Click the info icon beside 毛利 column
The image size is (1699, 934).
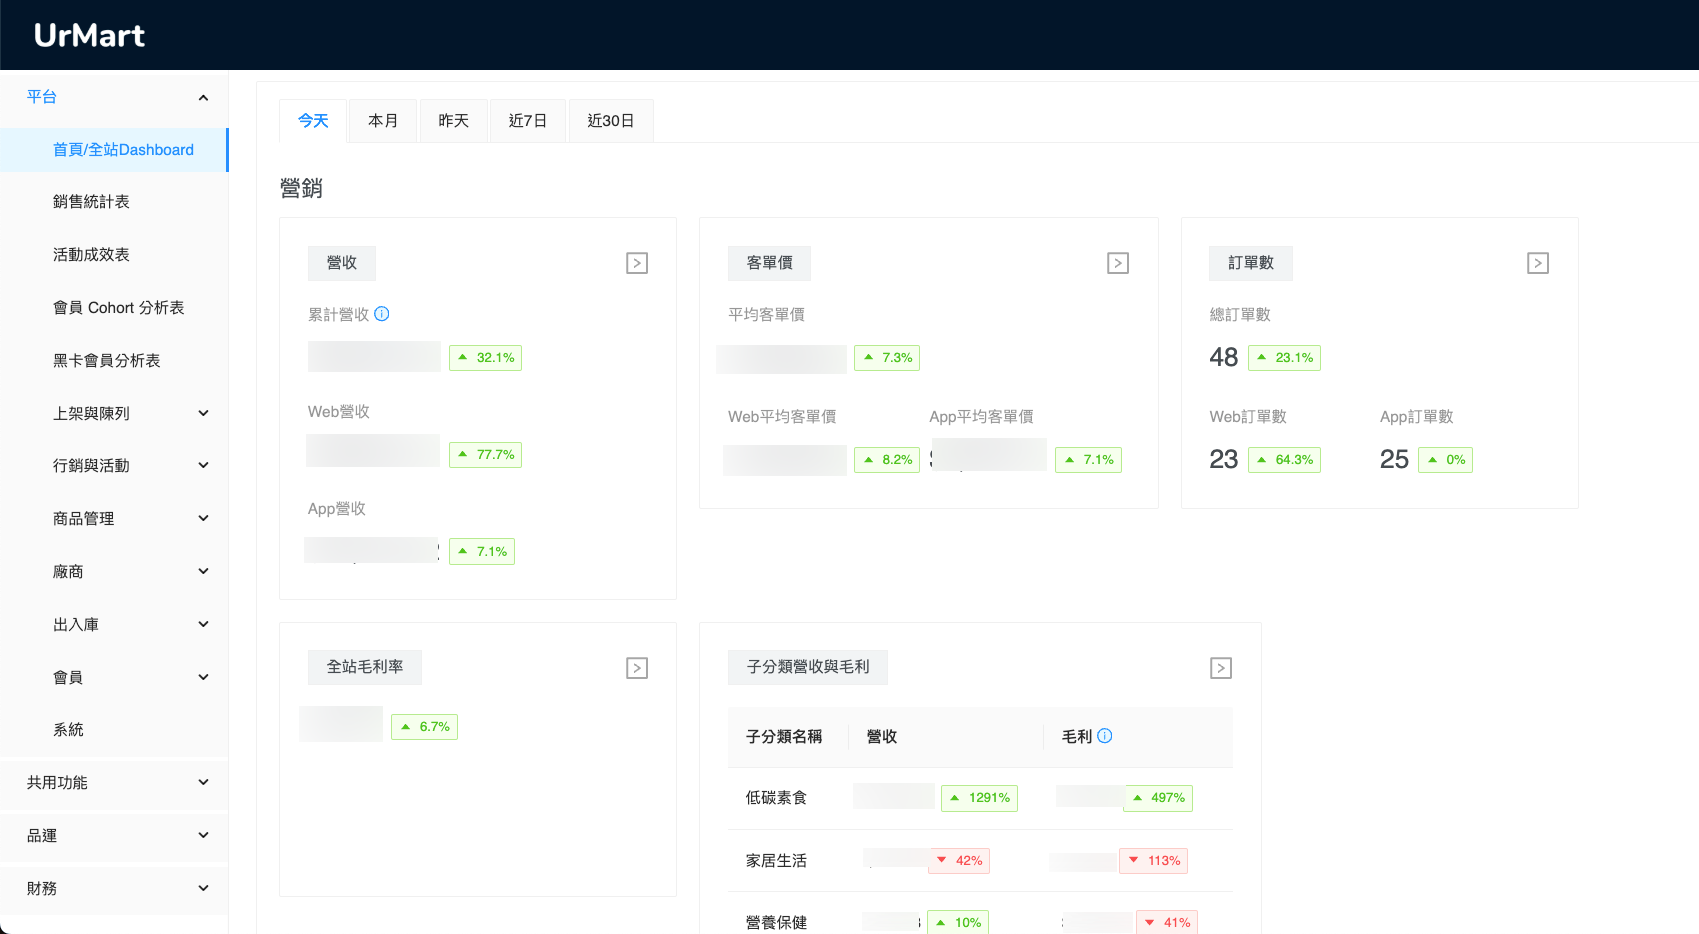coord(1105,736)
